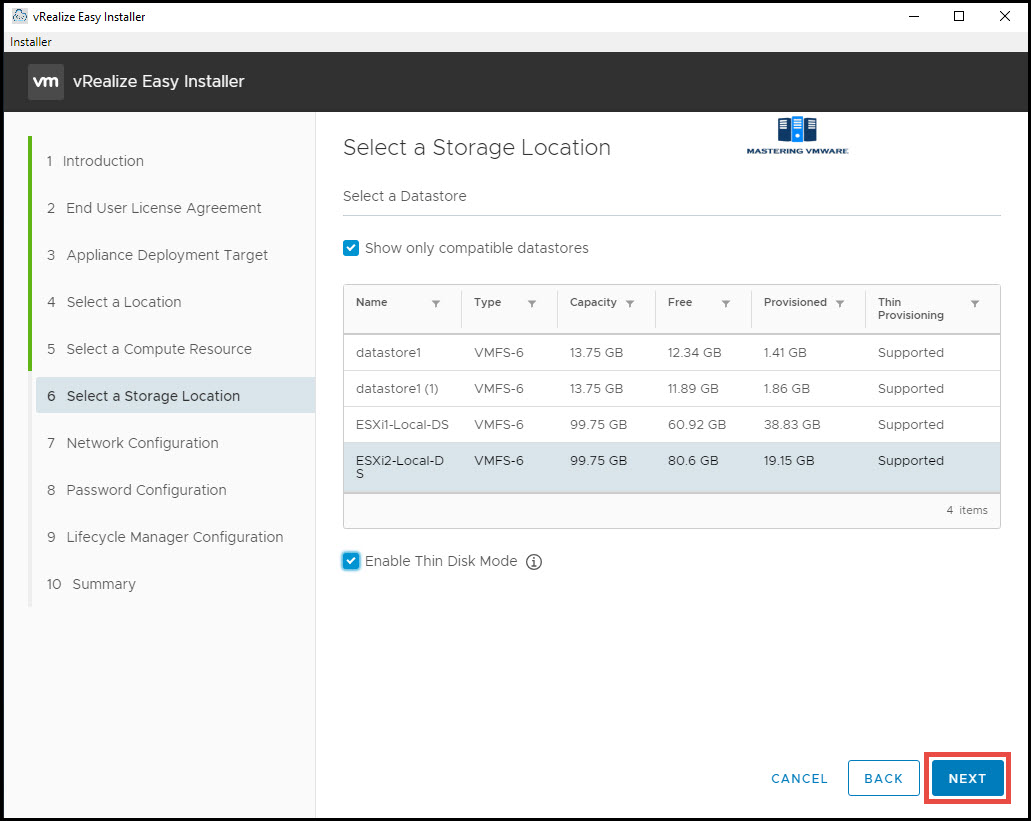Open the Installer menu
The image size is (1031, 821).
(x=30, y=42)
